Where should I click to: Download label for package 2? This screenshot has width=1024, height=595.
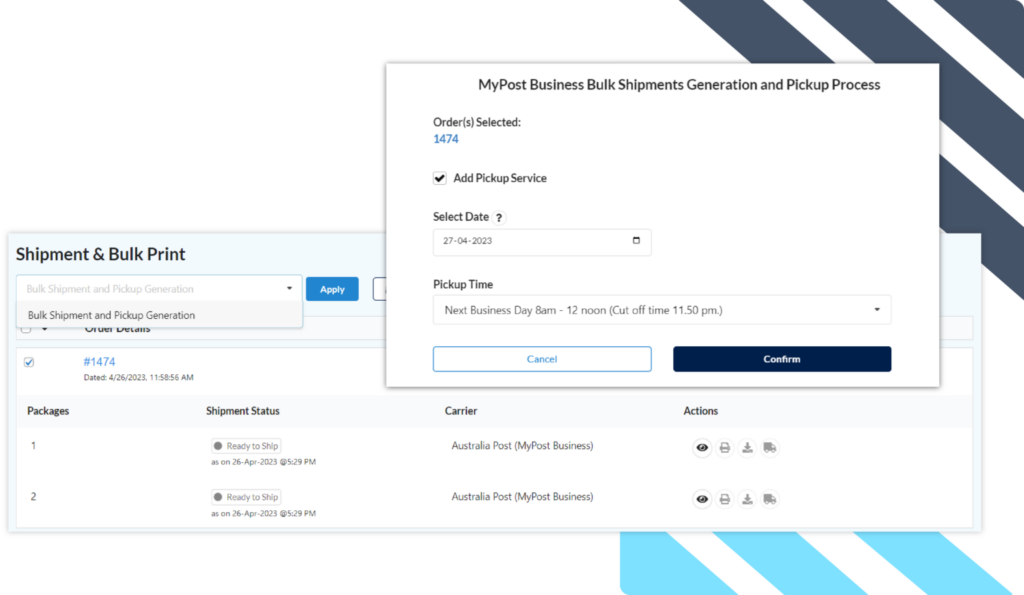(x=747, y=499)
